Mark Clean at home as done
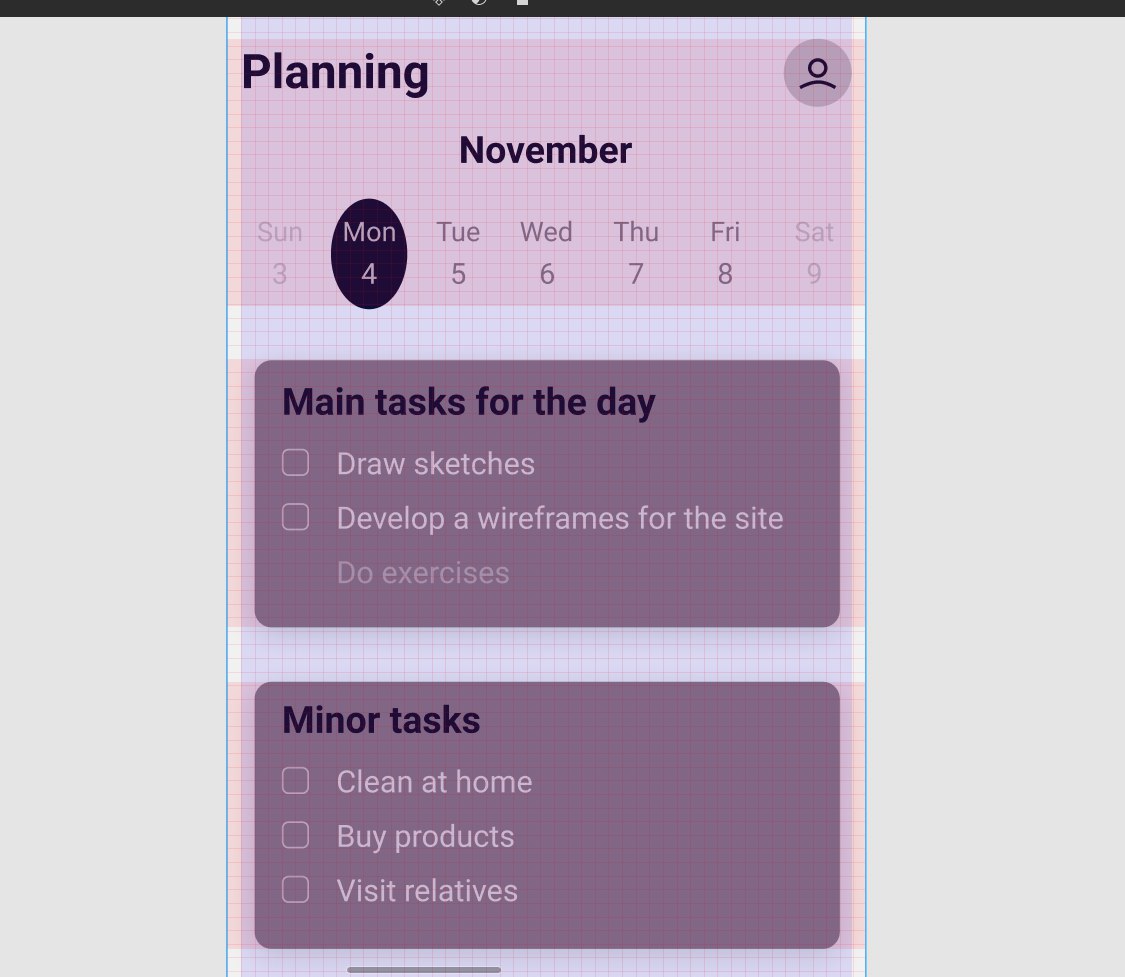Screen dimensions: 1125x977 [x=296, y=780]
